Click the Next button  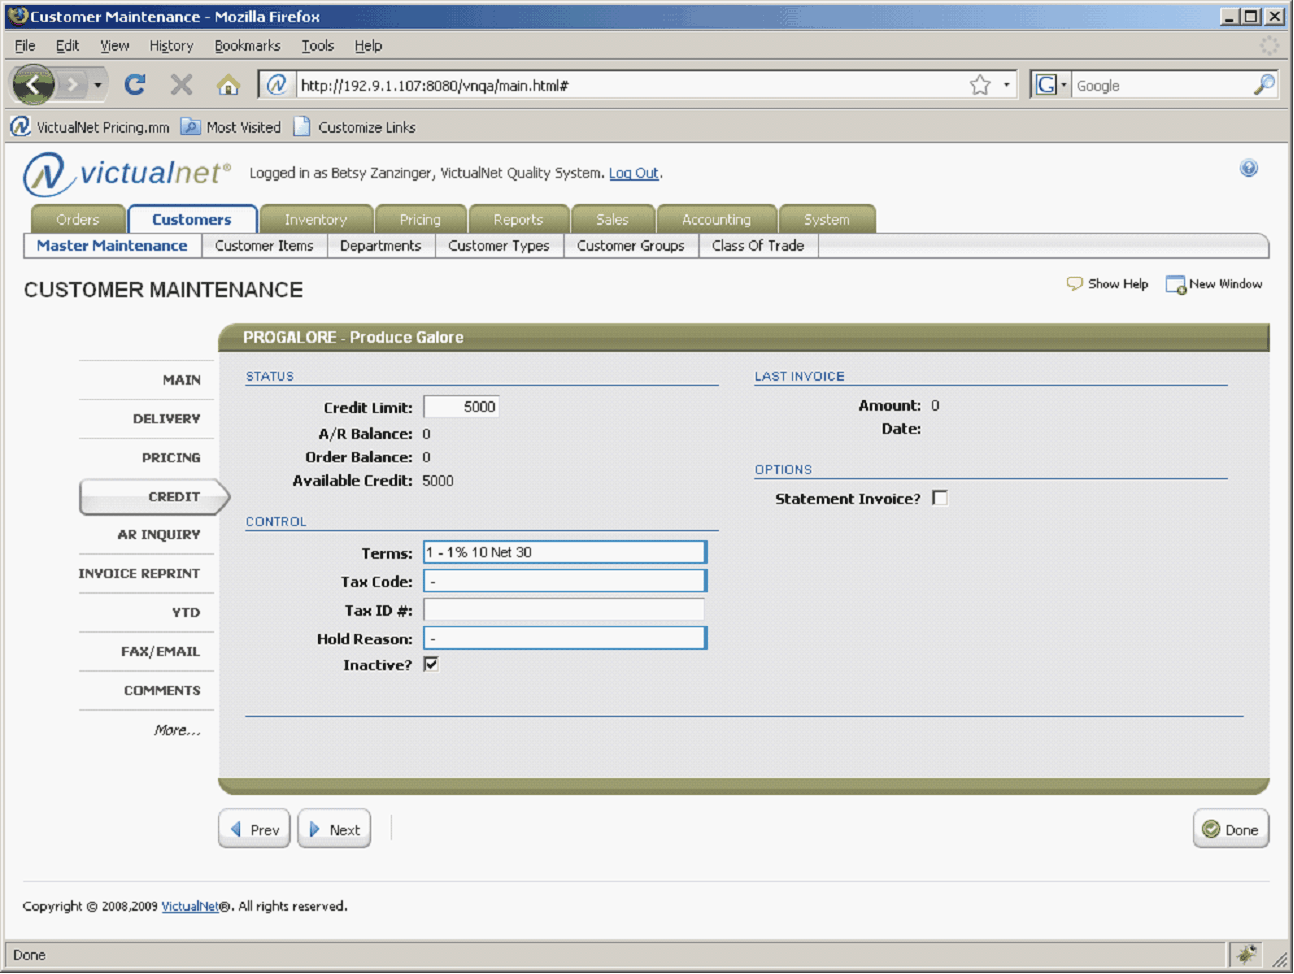point(334,829)
